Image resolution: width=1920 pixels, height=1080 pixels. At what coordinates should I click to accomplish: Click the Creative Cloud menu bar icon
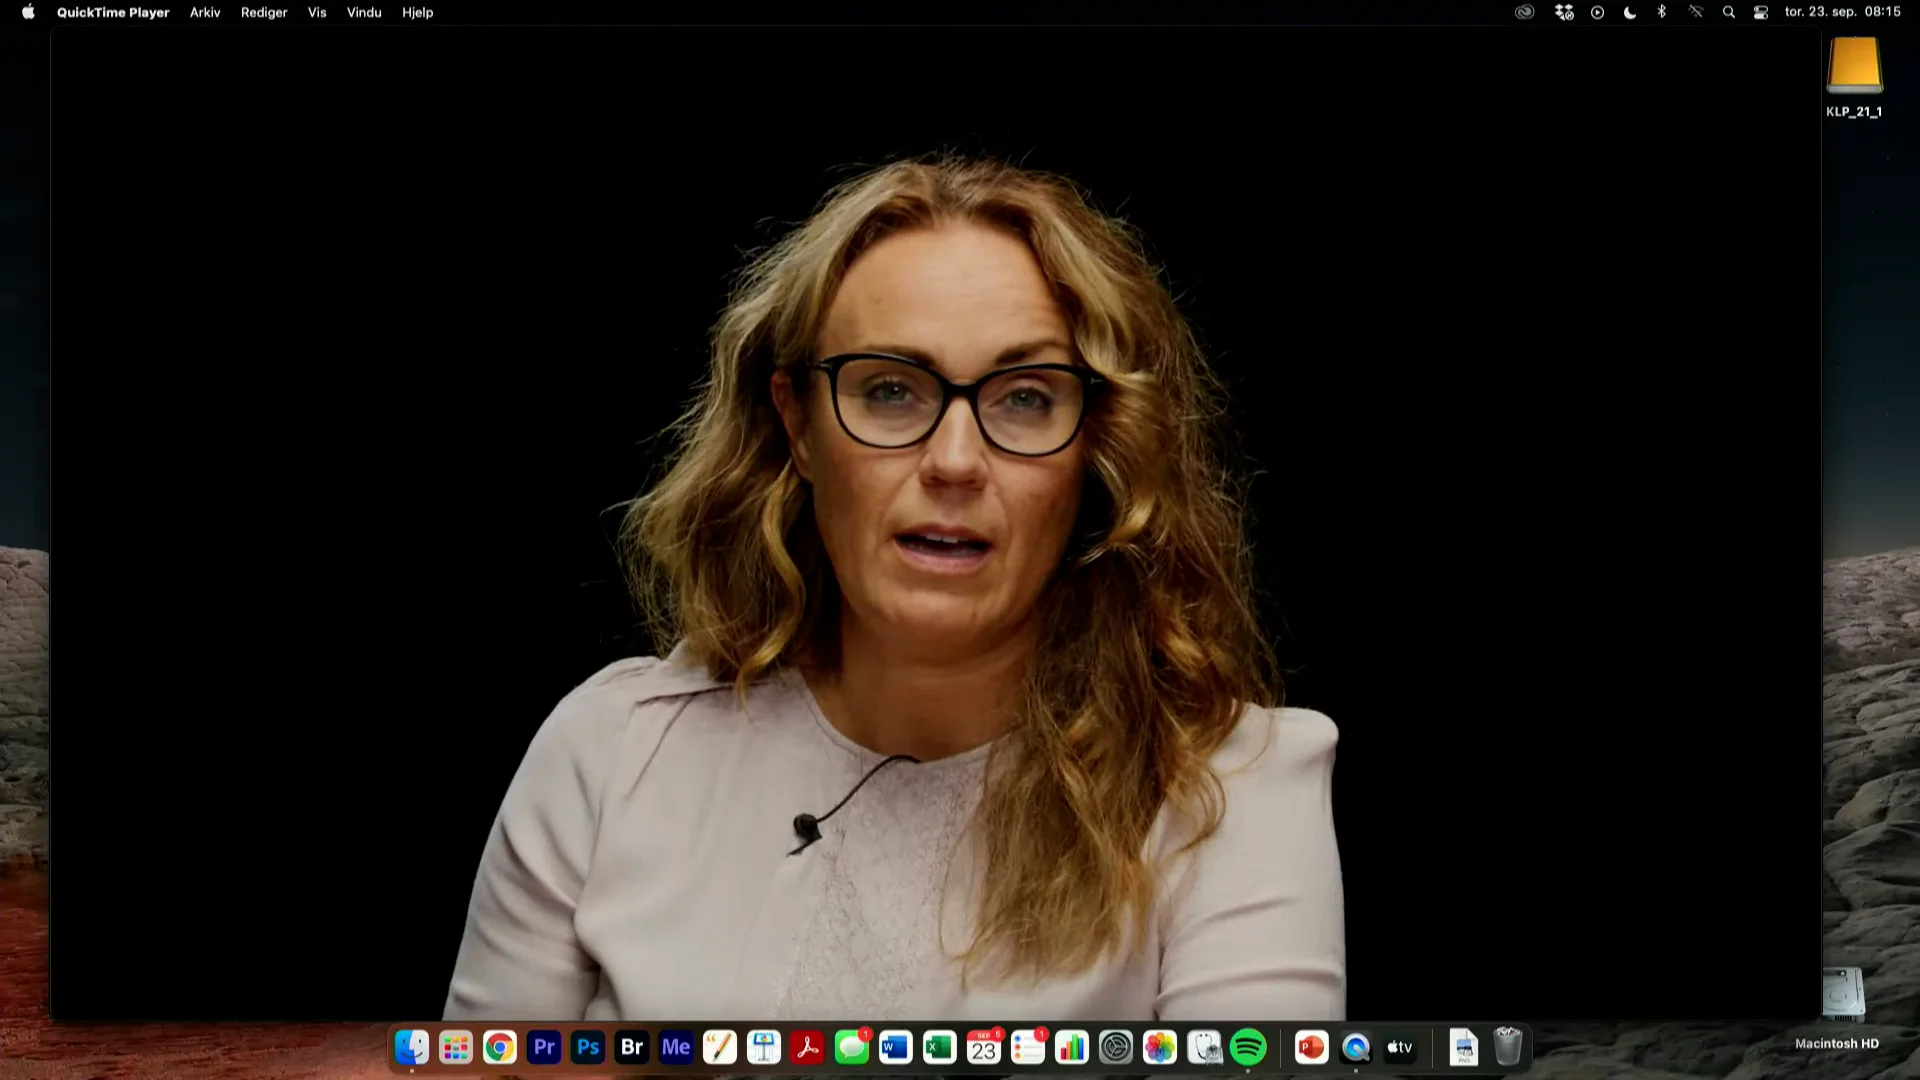(x=1524, y=12)
